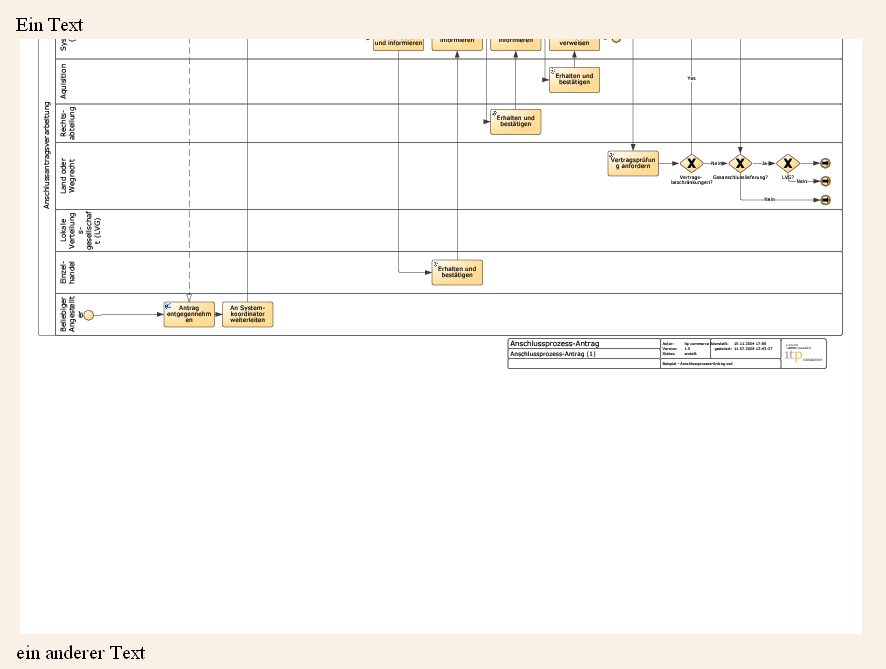Click the gateway diamond above 'Vertragsbeschränkungen?'
This screenshot has width=886, height=669.
click(x=691, y=163)
